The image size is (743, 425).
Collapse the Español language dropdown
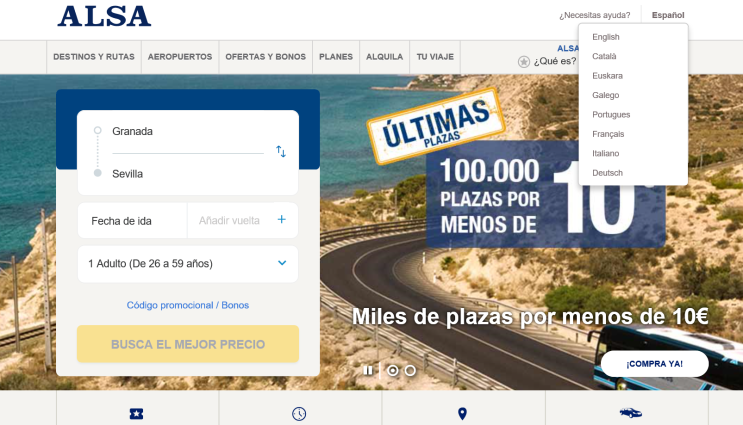pyautogui.click(x=668, y=15)
